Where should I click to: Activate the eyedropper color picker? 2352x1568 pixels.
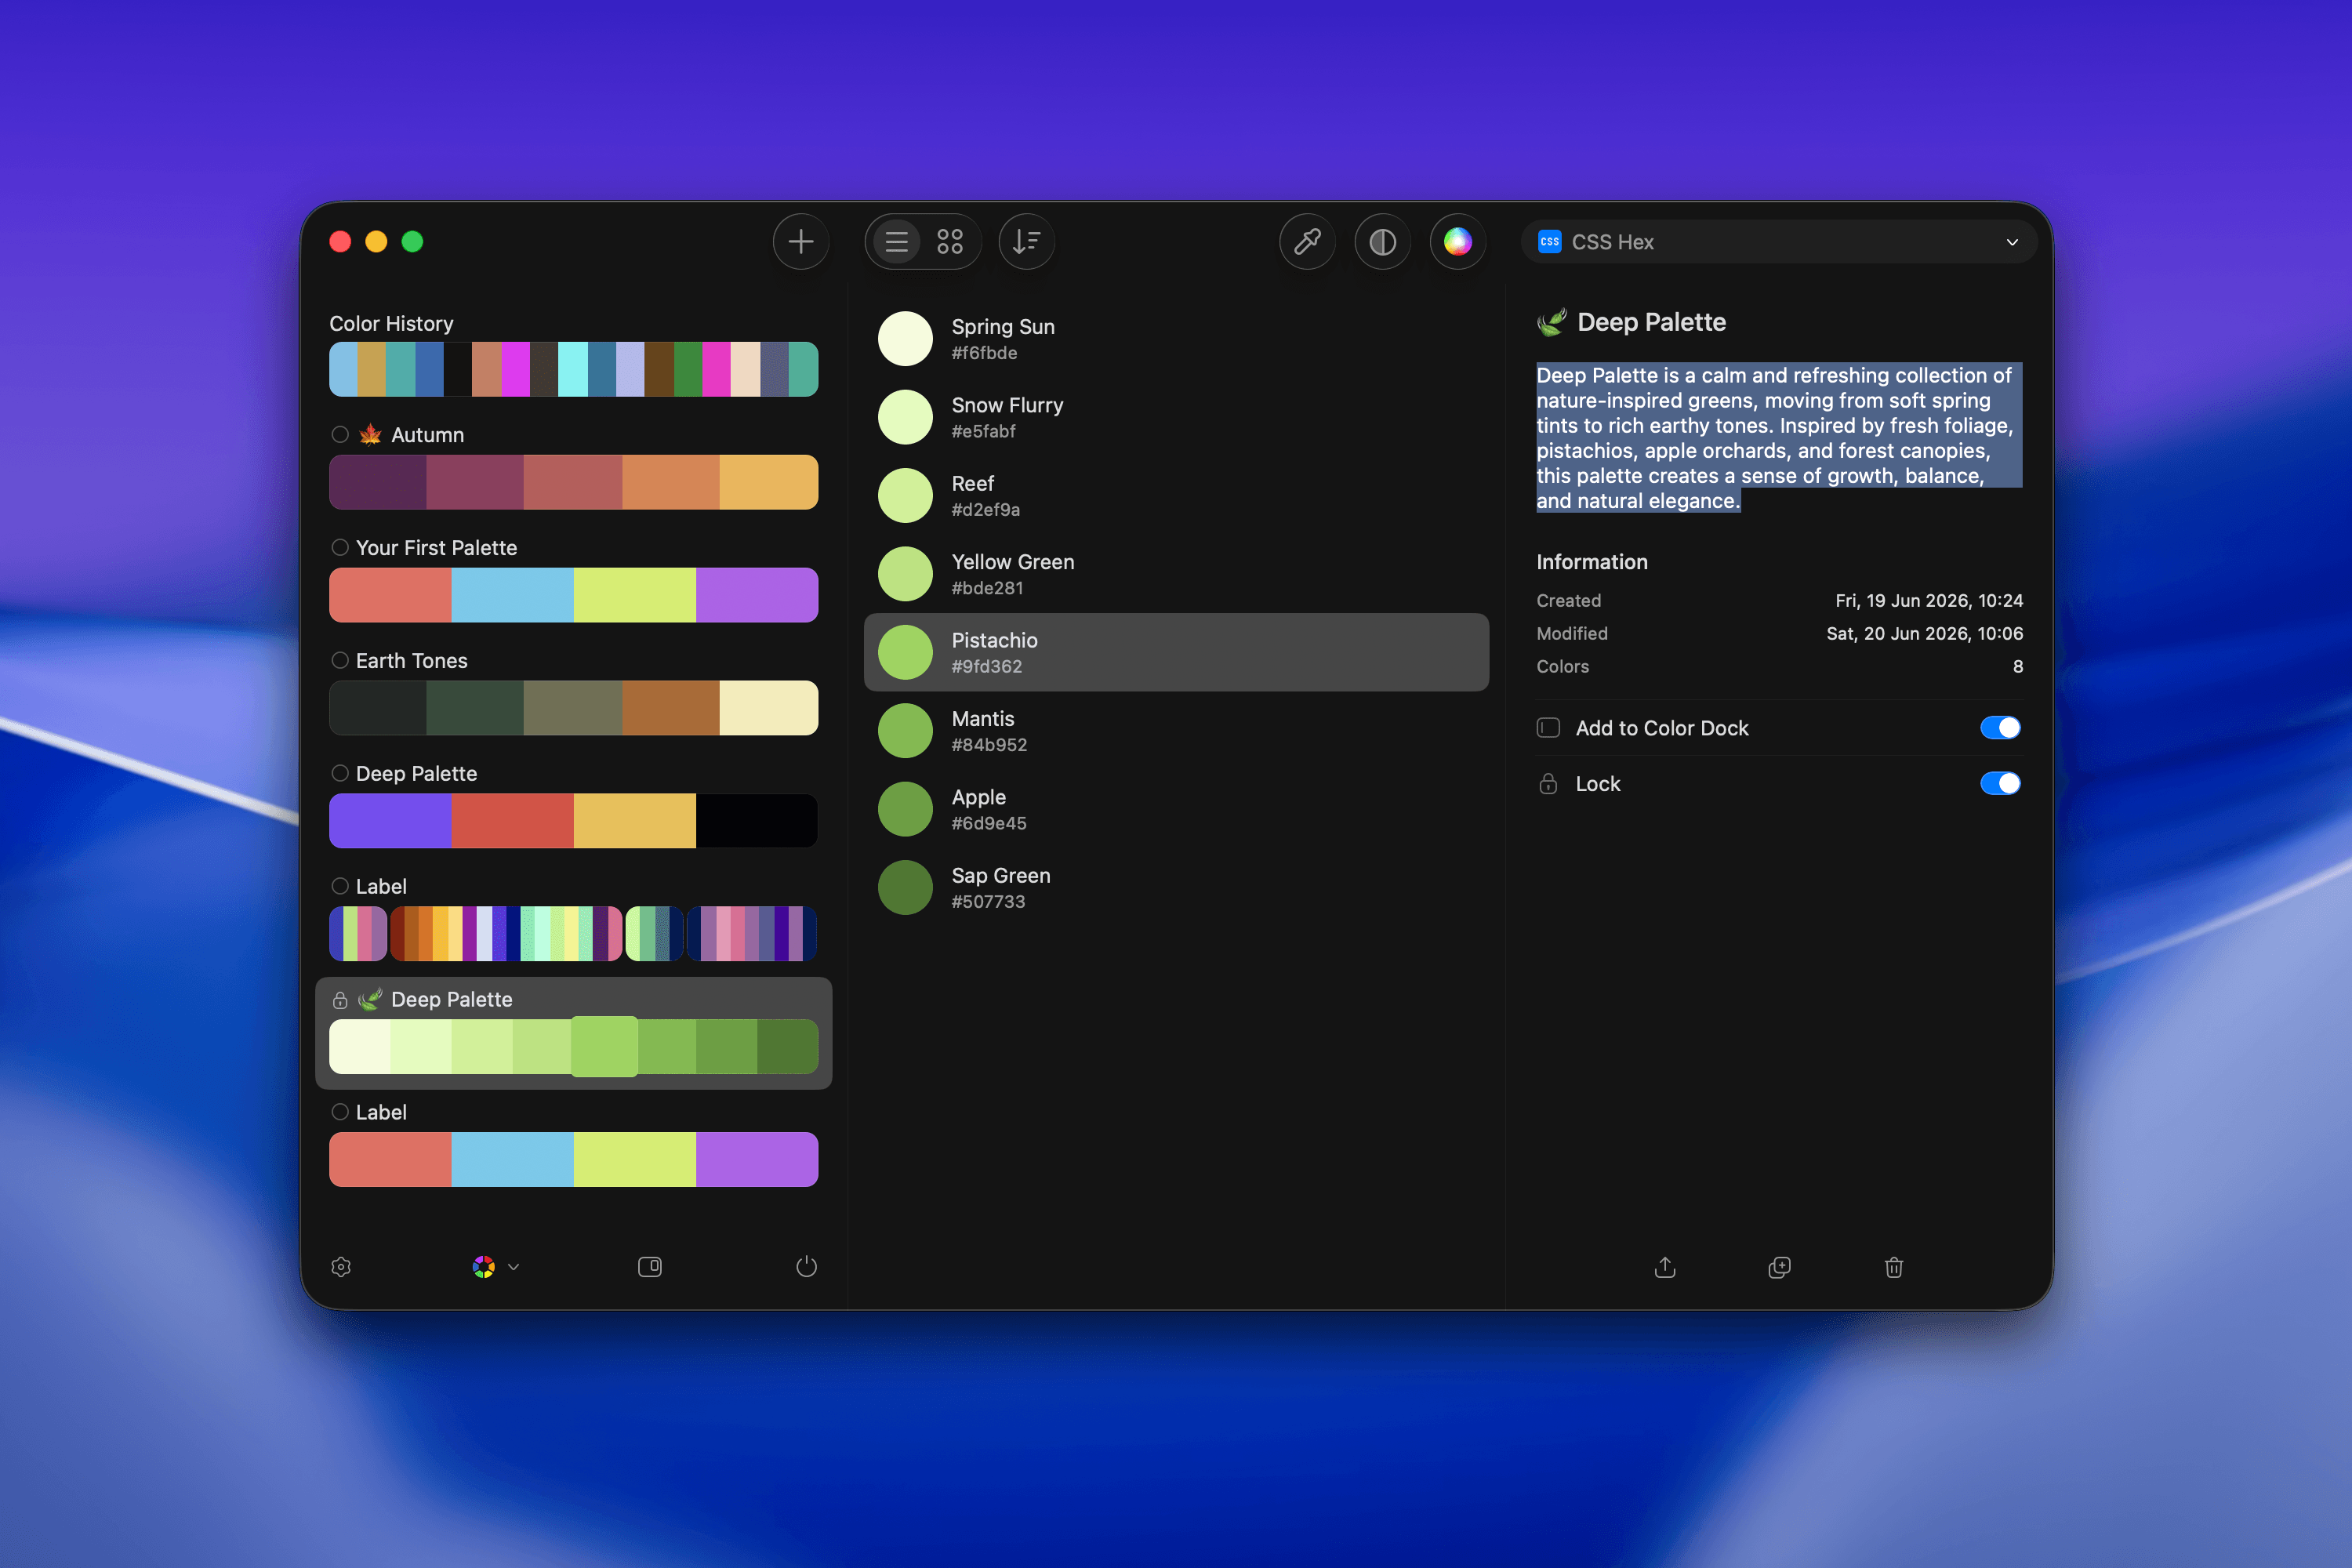tap(1307, 242)
